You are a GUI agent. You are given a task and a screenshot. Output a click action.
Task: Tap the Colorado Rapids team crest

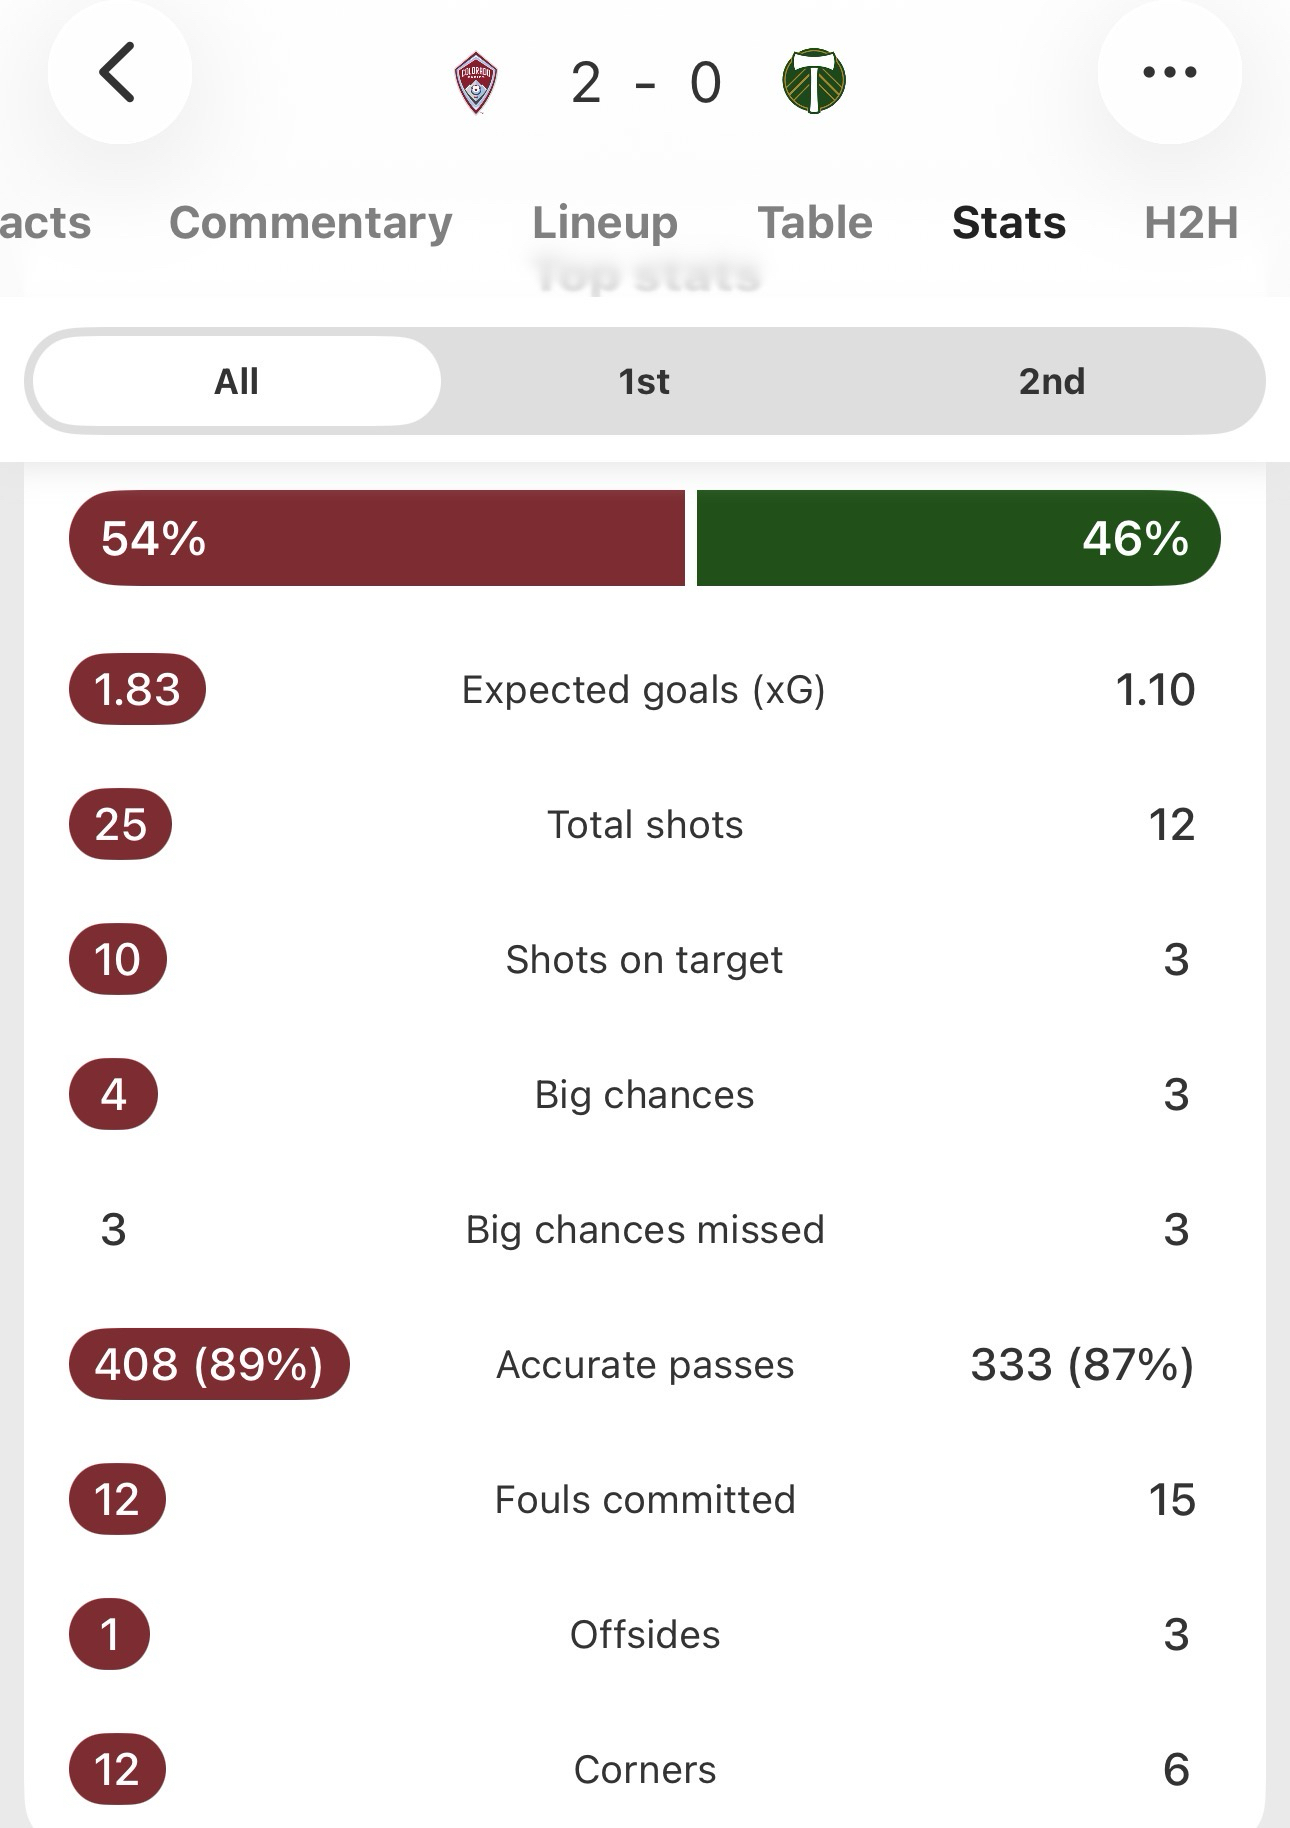click(476, 83)
